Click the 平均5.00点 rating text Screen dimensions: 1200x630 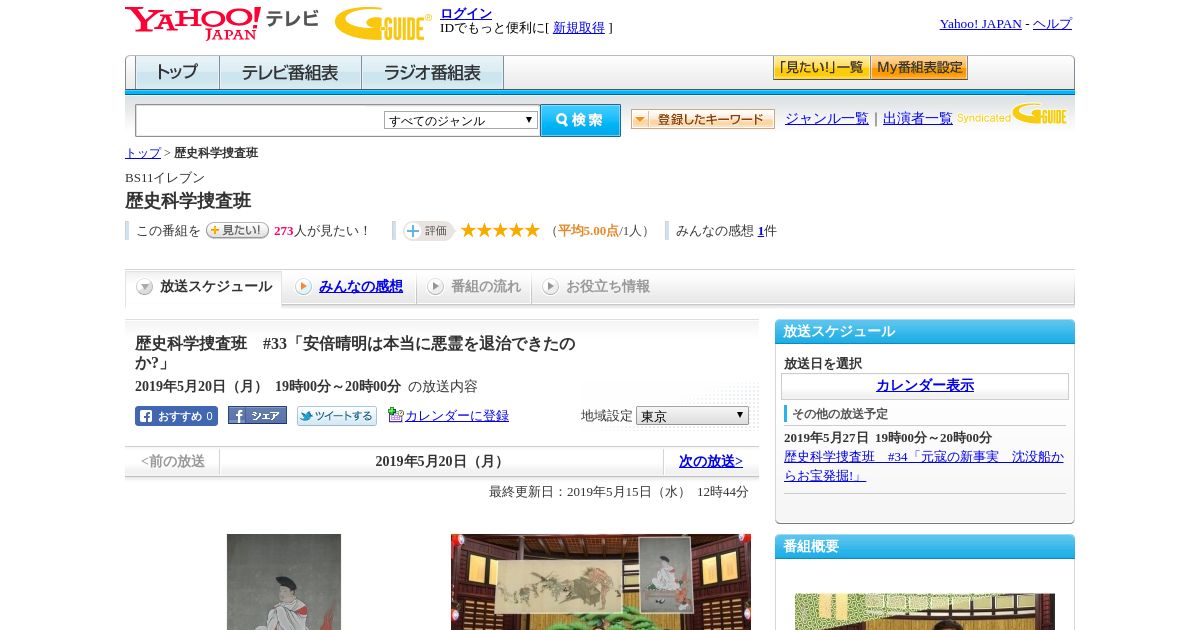click(x=588, y=231)
